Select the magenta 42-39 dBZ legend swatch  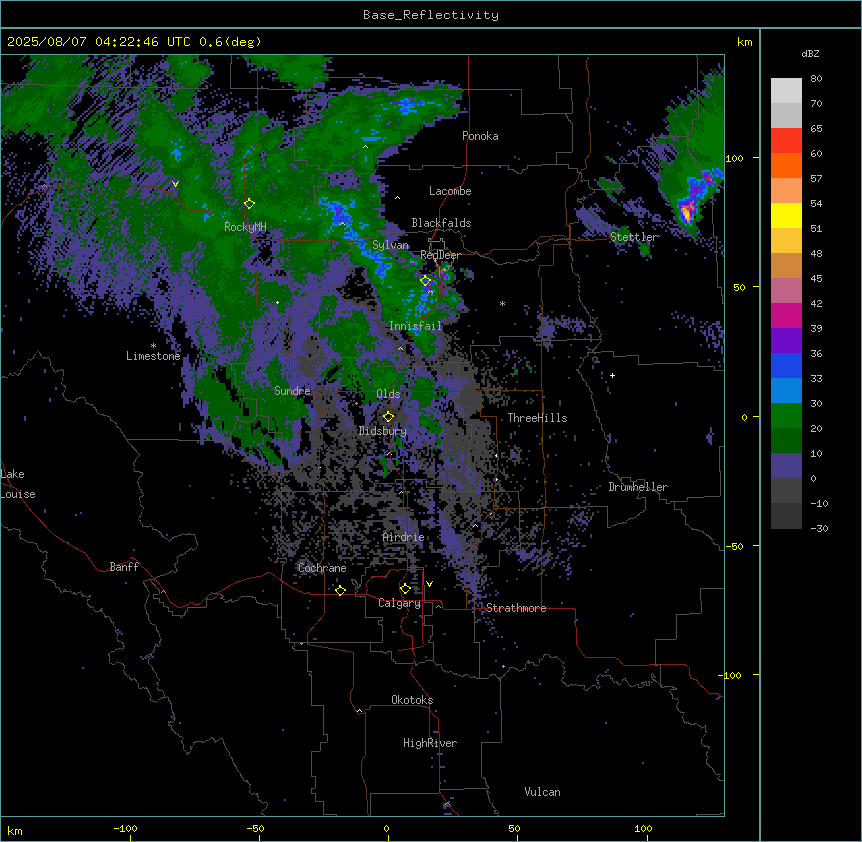[786, 315]
